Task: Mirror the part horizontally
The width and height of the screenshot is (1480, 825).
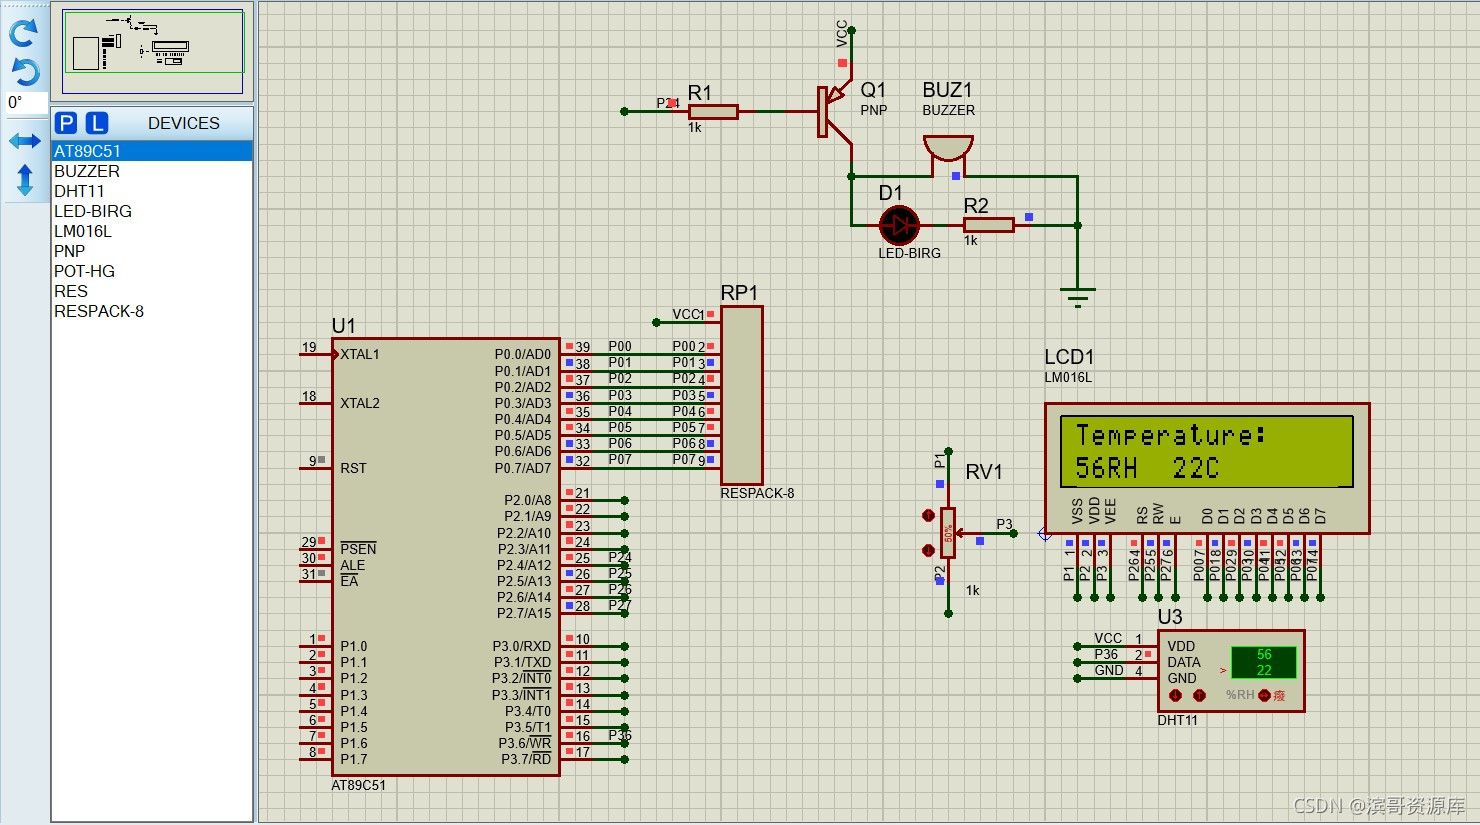Action: 25,141
